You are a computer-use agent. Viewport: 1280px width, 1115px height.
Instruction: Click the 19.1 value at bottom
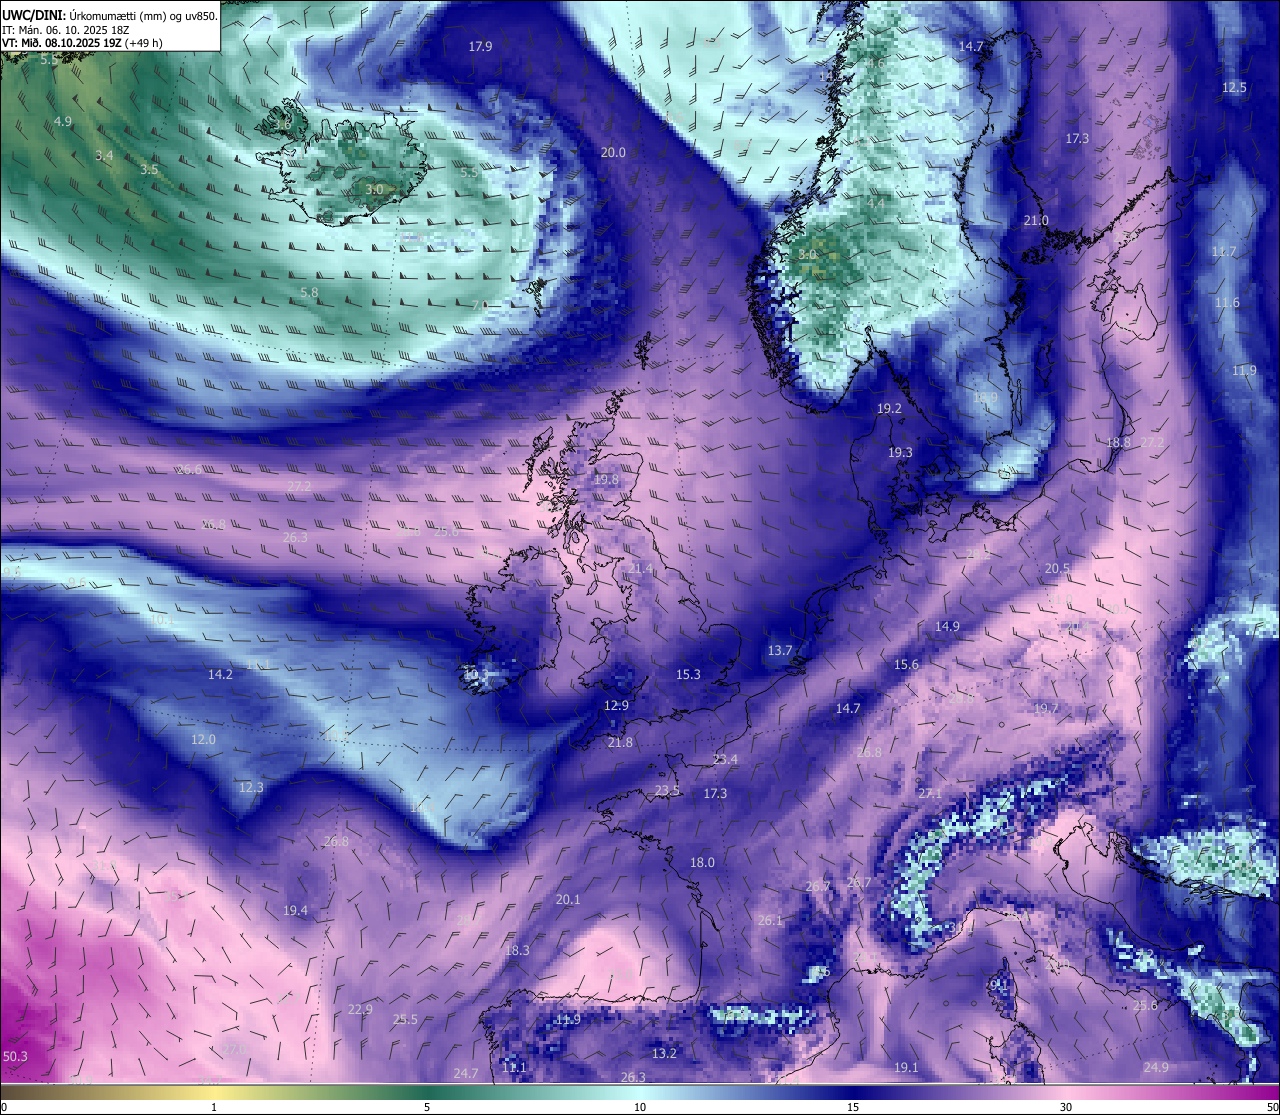click(x=906, y=1067)
